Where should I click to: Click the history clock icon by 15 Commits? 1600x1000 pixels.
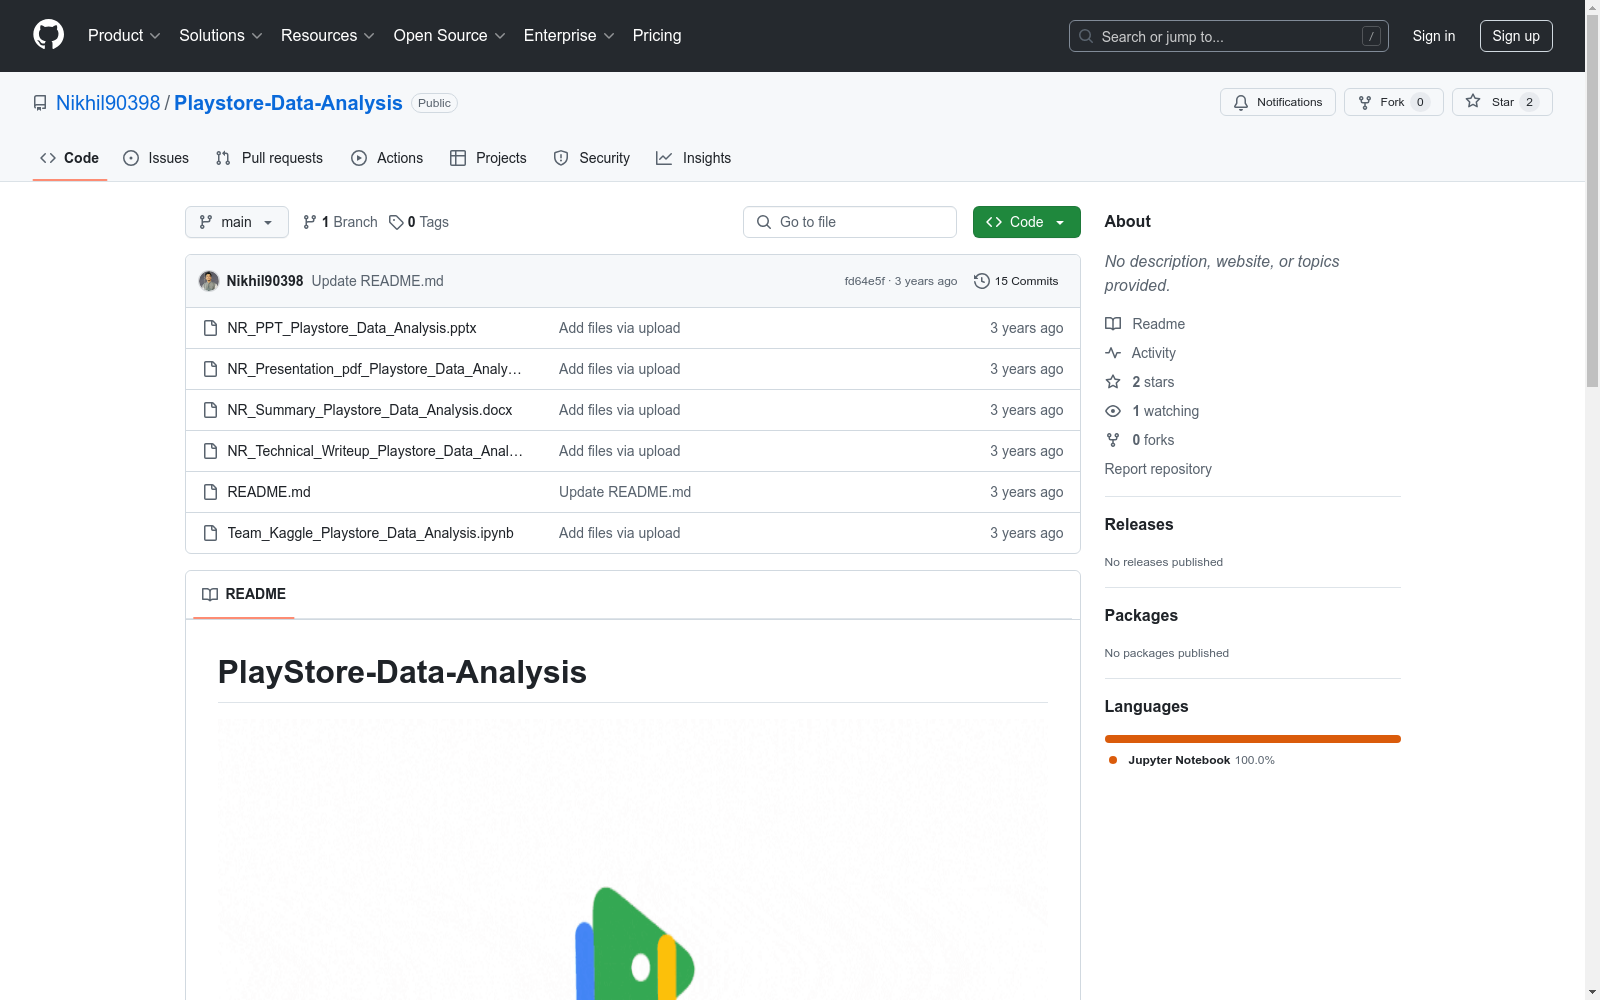(982, 281)
